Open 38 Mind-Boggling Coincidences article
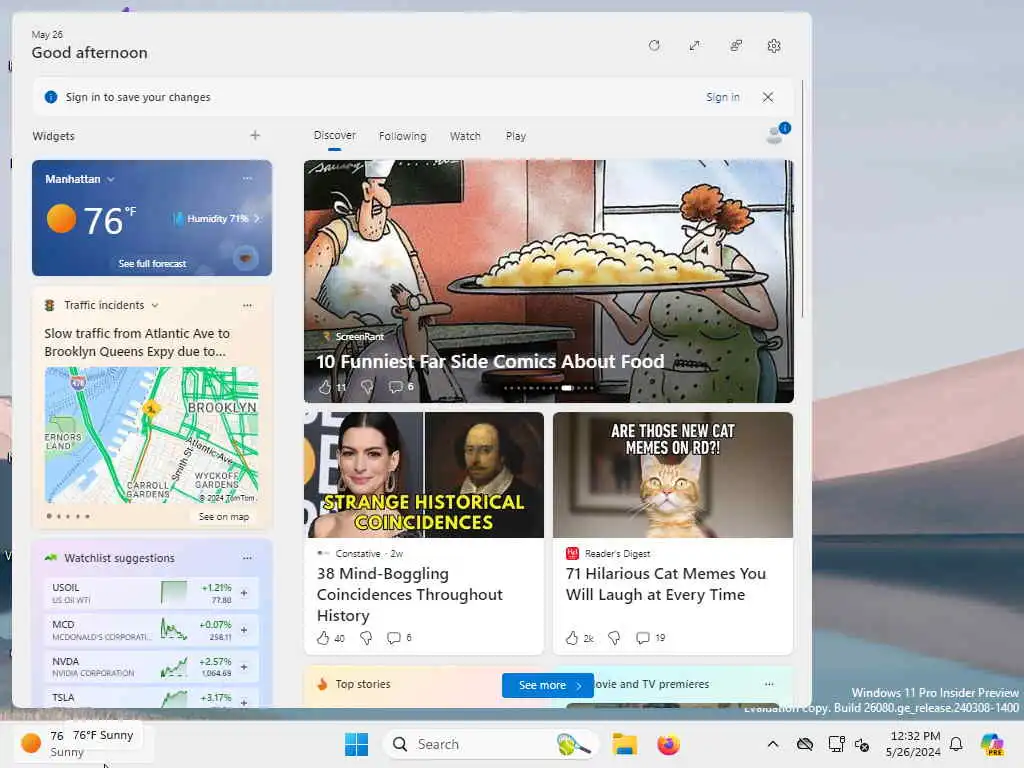Viewport: 1024px width, 768px height. point(409,594)
